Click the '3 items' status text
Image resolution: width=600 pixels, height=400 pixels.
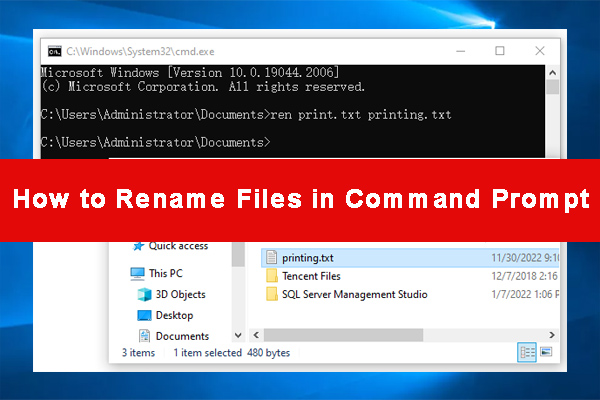pos(138,353)
